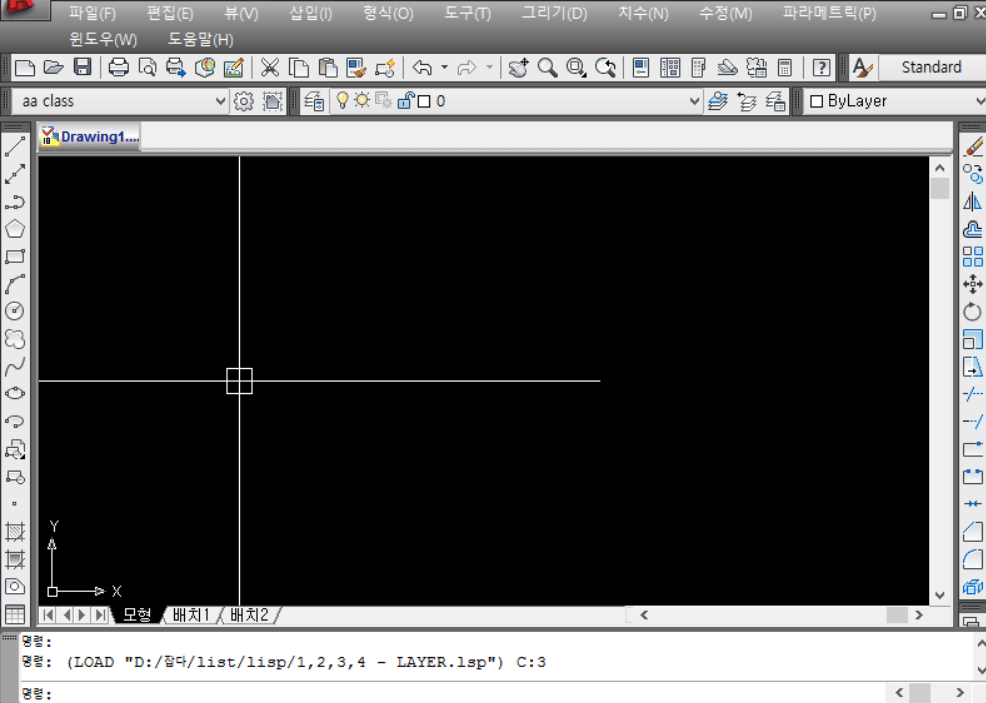Image resolution: width=986 pixels, height=703 pixels.
Task: Select the Line draw tool
Action: click(x=14, y=147)
